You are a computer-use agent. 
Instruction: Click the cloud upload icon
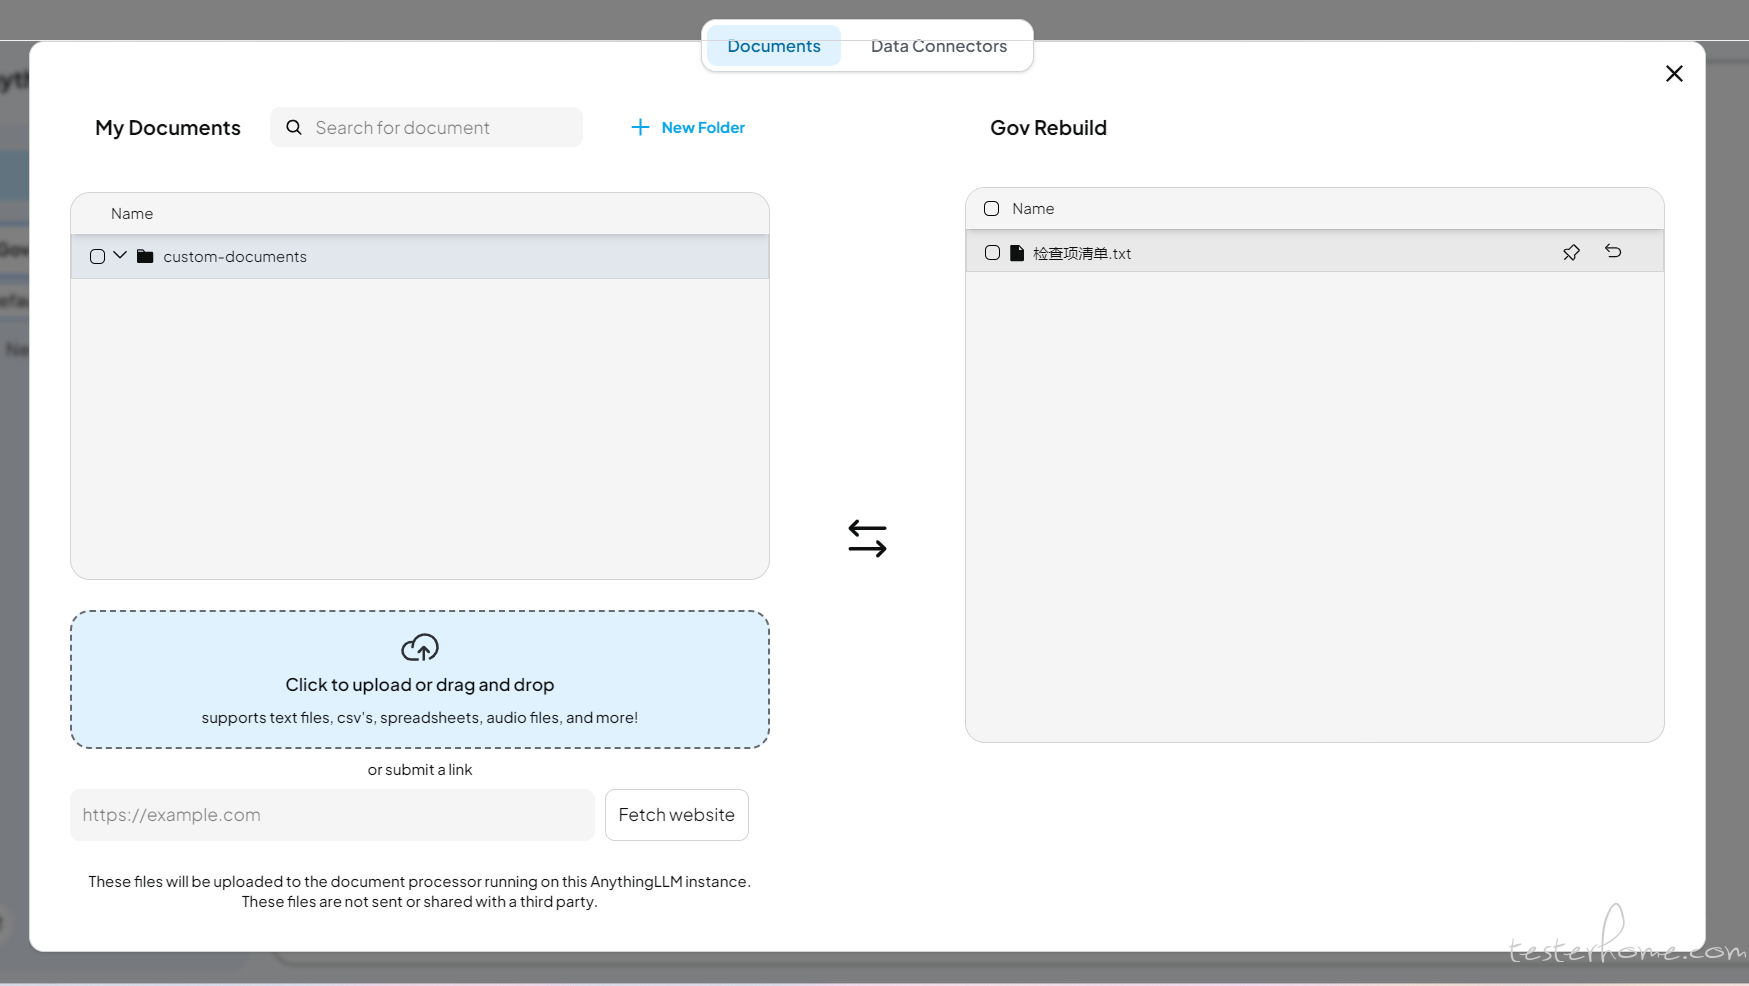(x=420, y=648)
